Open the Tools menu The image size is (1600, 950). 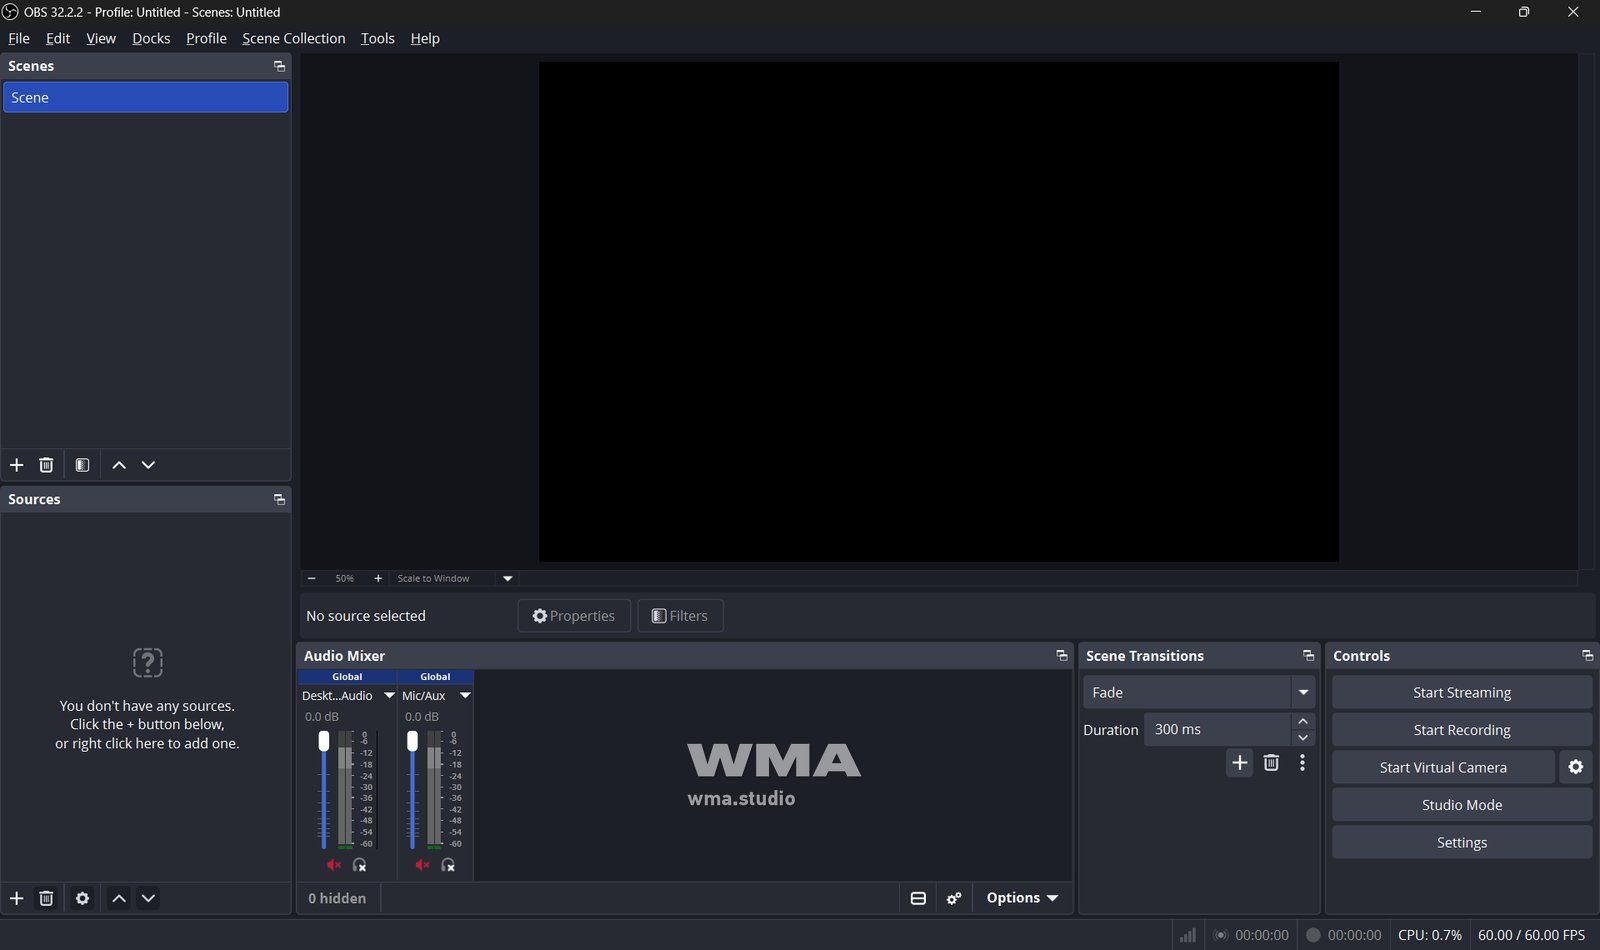(377, 38)
